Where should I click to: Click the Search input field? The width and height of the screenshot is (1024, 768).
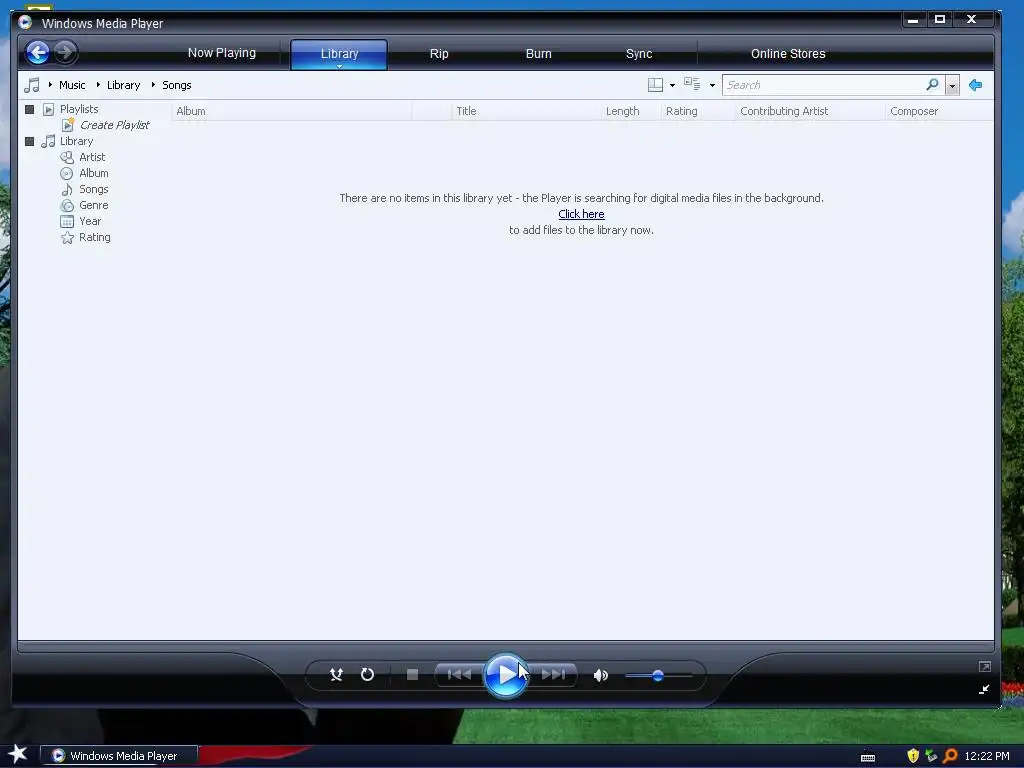point(824,85)
